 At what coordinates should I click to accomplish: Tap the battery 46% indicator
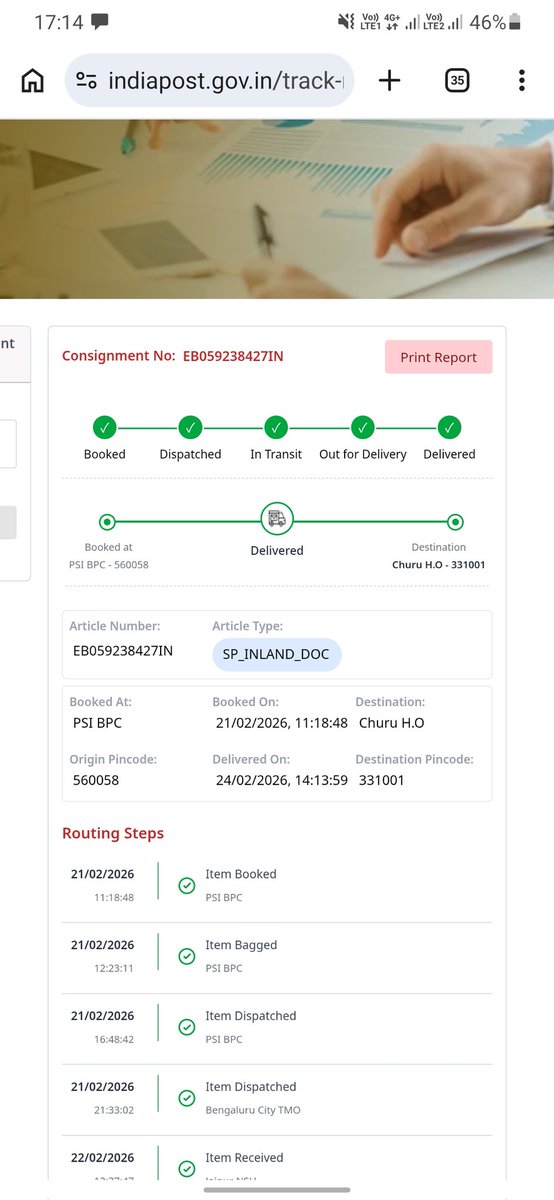[496, 21]
